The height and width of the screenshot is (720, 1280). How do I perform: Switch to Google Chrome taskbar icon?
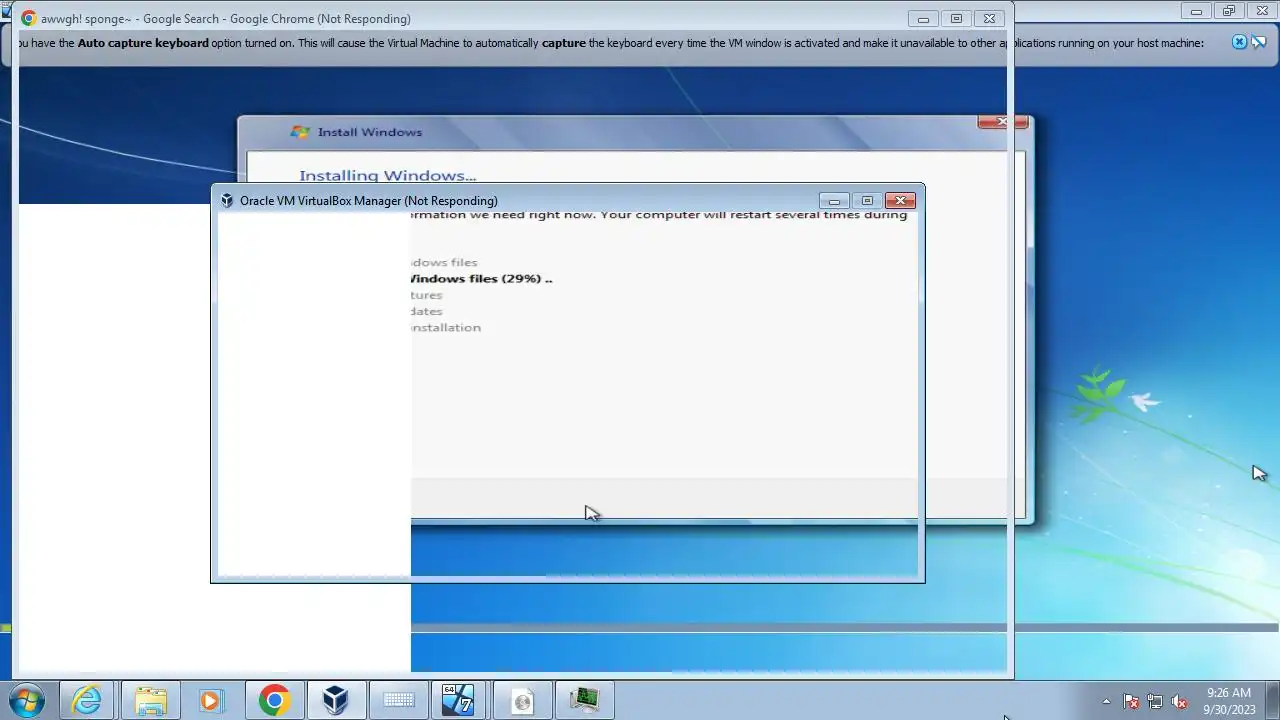(x=274, y=700)
